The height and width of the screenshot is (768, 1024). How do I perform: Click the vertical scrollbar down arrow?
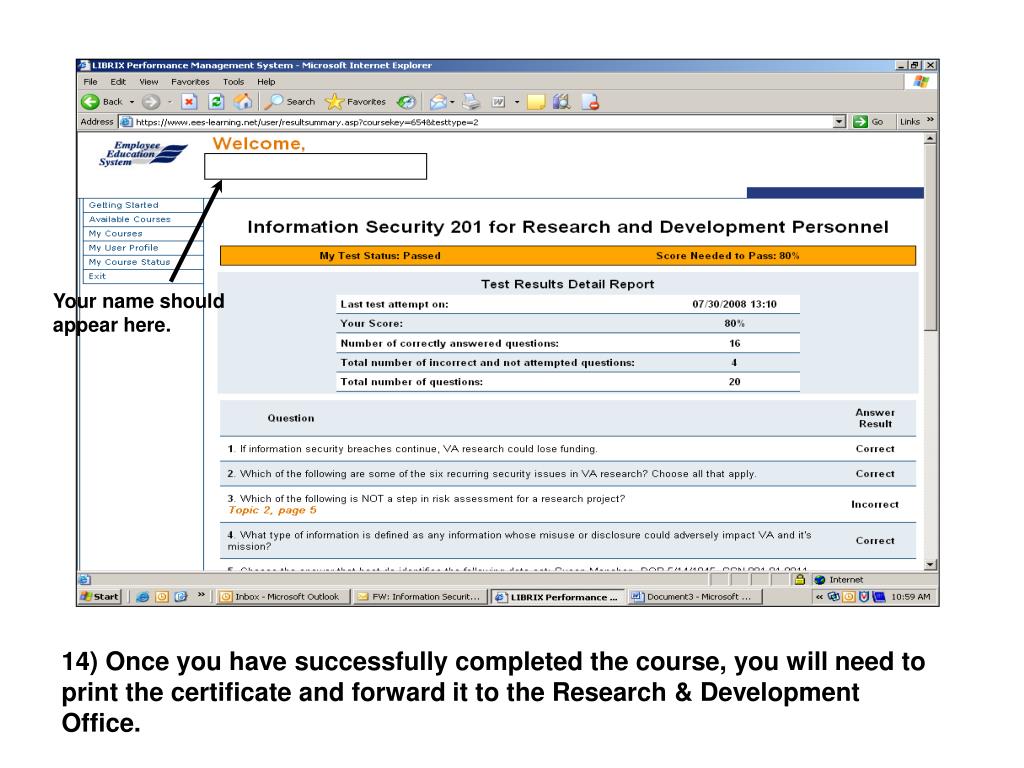[x=931, y=564]
